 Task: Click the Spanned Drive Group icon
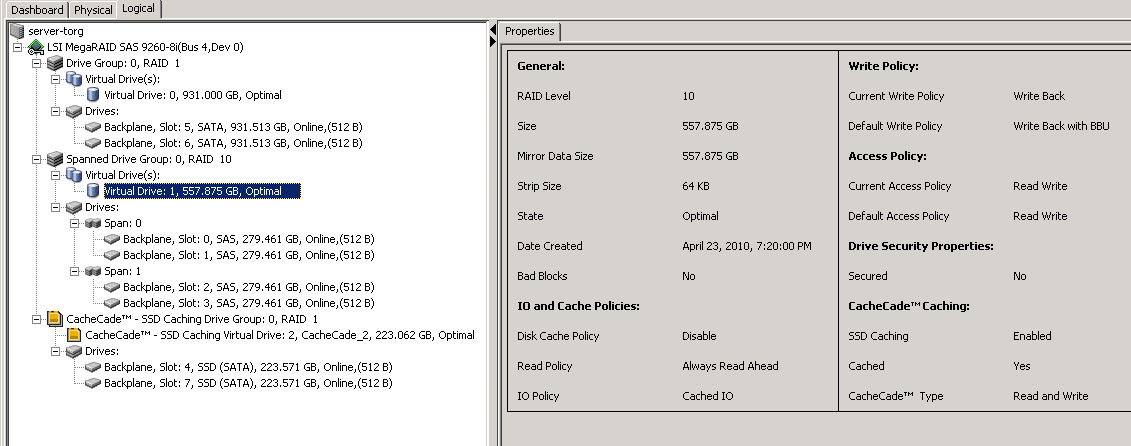click(56, 159)
